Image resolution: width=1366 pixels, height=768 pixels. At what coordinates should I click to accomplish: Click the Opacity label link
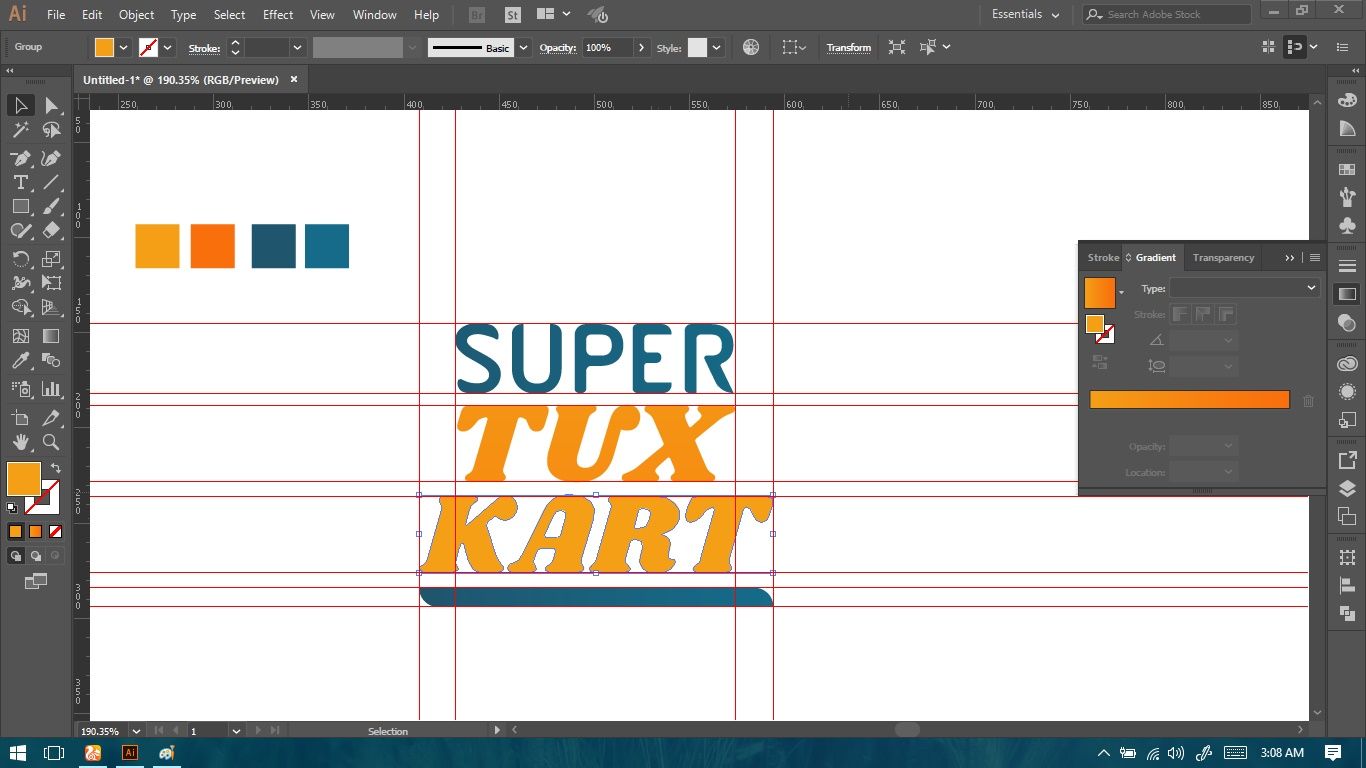click(558, 47)
